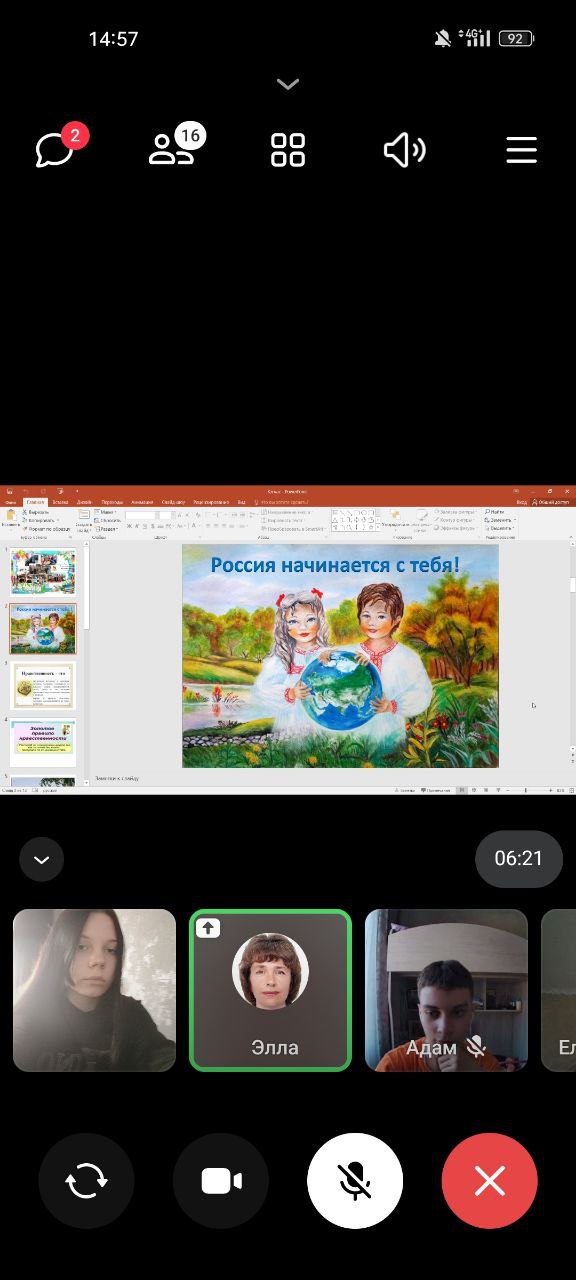576x1280 pixels.
Task: Click 'Заметки к слайду' notes area
Action: [x=117, y=778]
